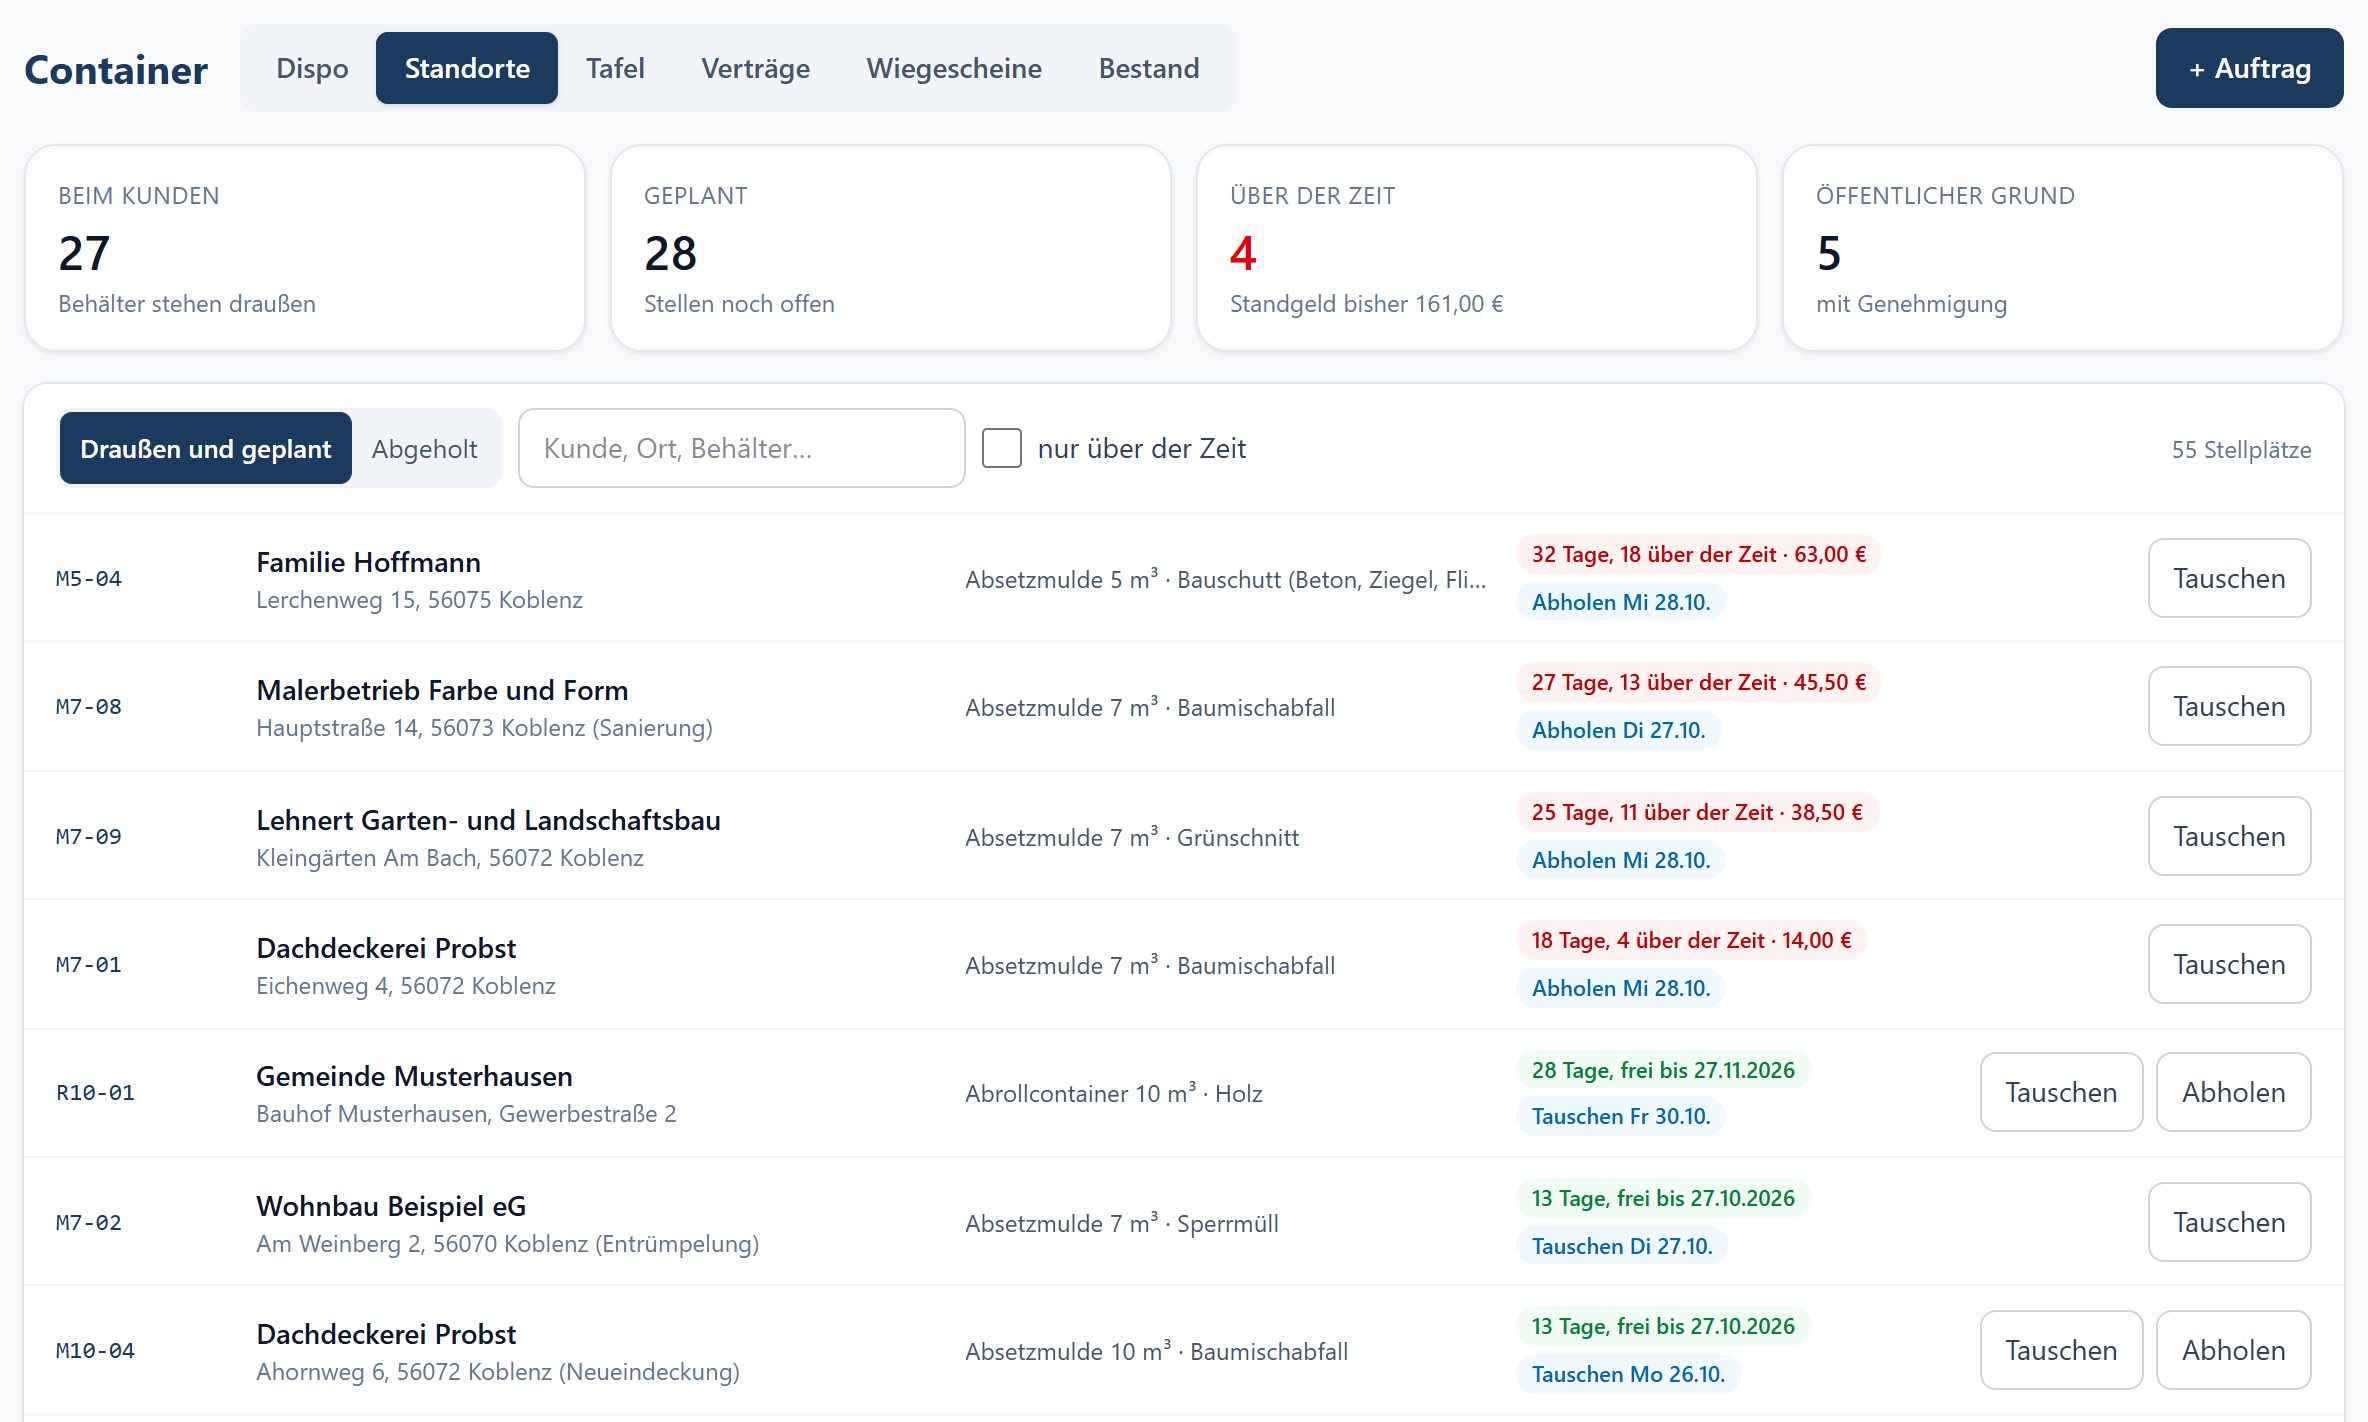Click the Container heading
This screenshot has height=1422, width=2368.
(x=116, y=70)
